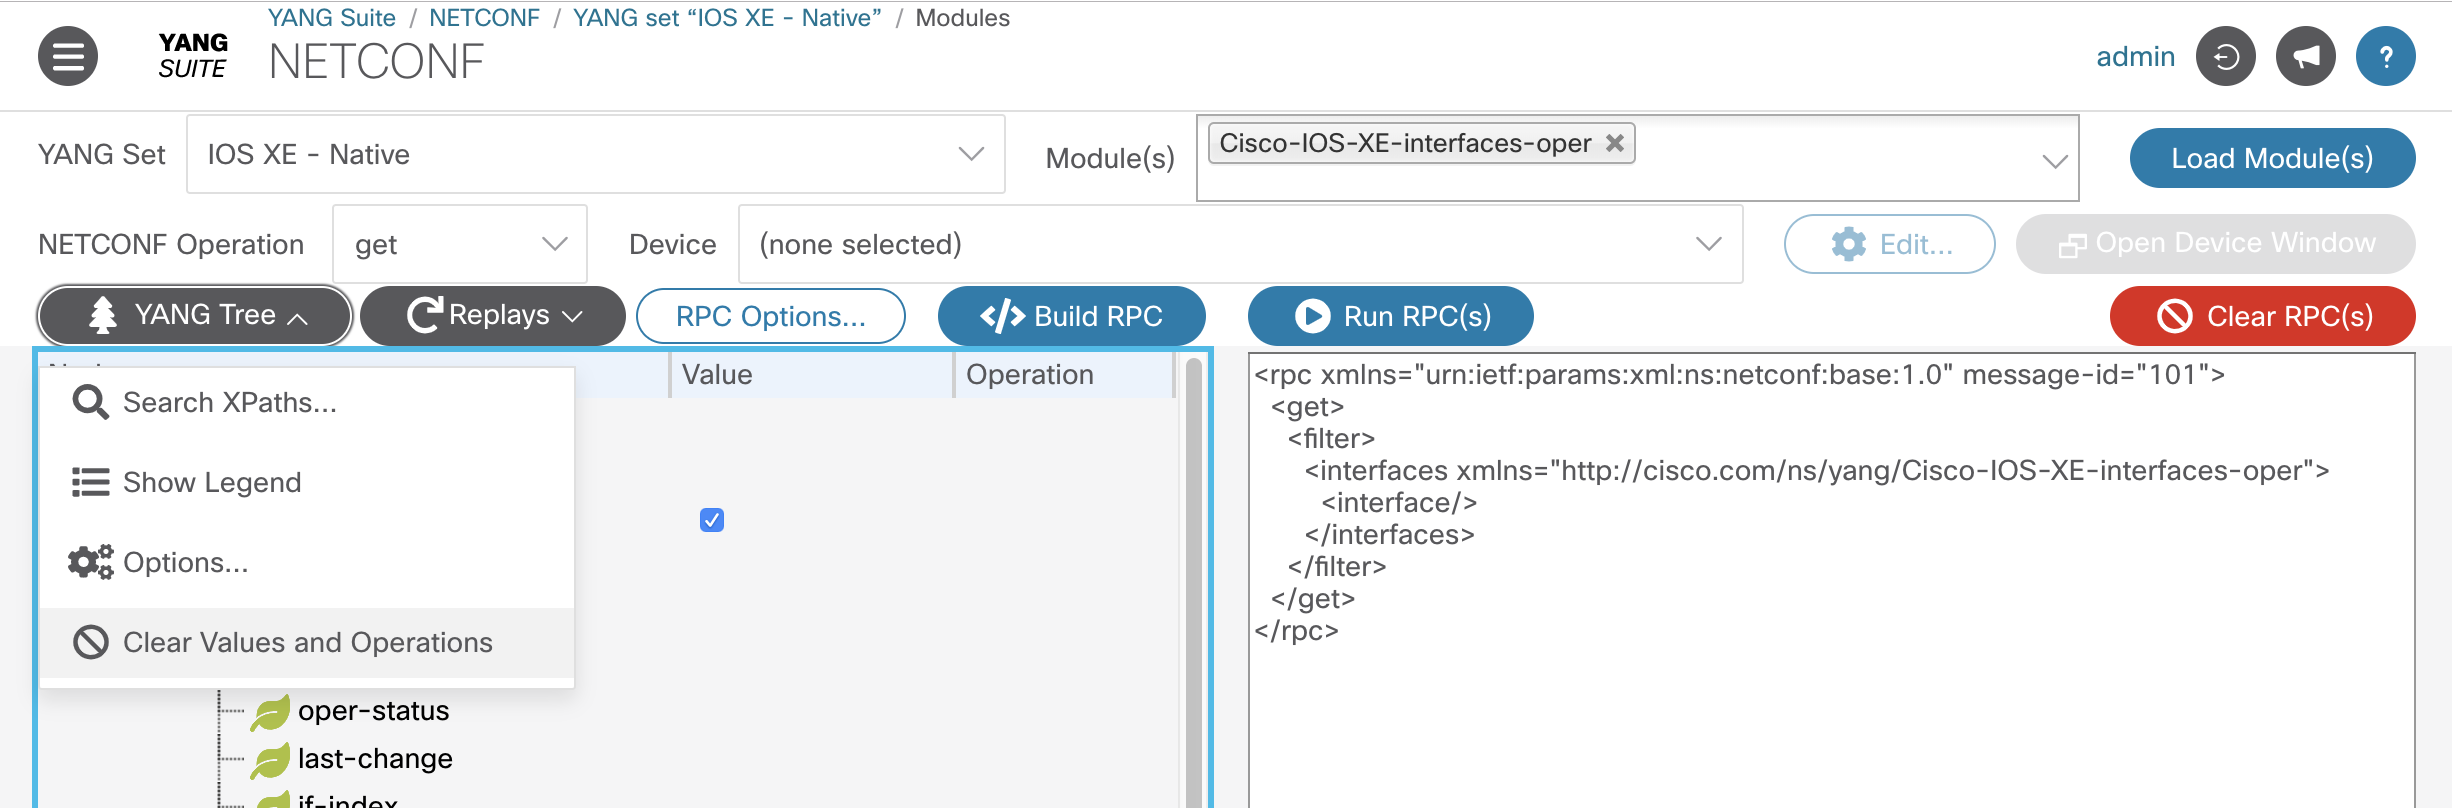Collapse the YANG Tree menu
The height and width of the screenshot is (808, 2452).
click(x=195, y=316)
